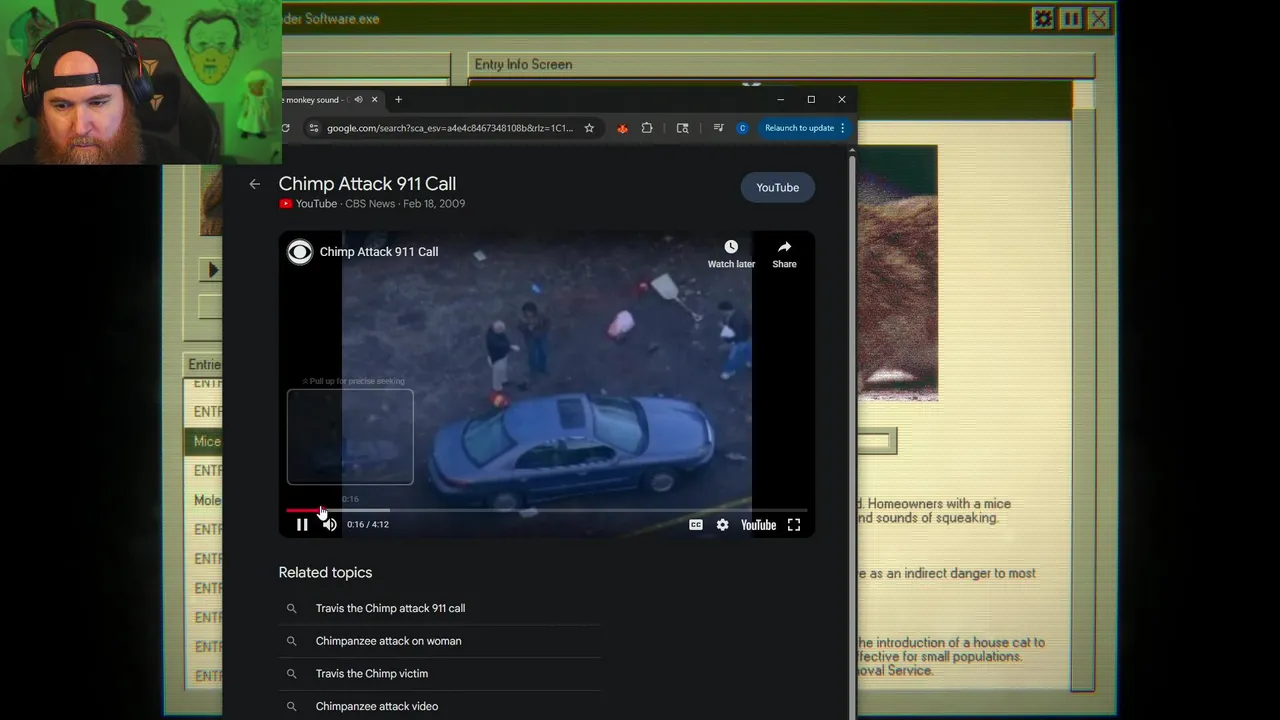Search 'Travis the Chimp attack 911 call'
Image resolution: width=1280 pixels, height=720 pixels.
(390, 608)
